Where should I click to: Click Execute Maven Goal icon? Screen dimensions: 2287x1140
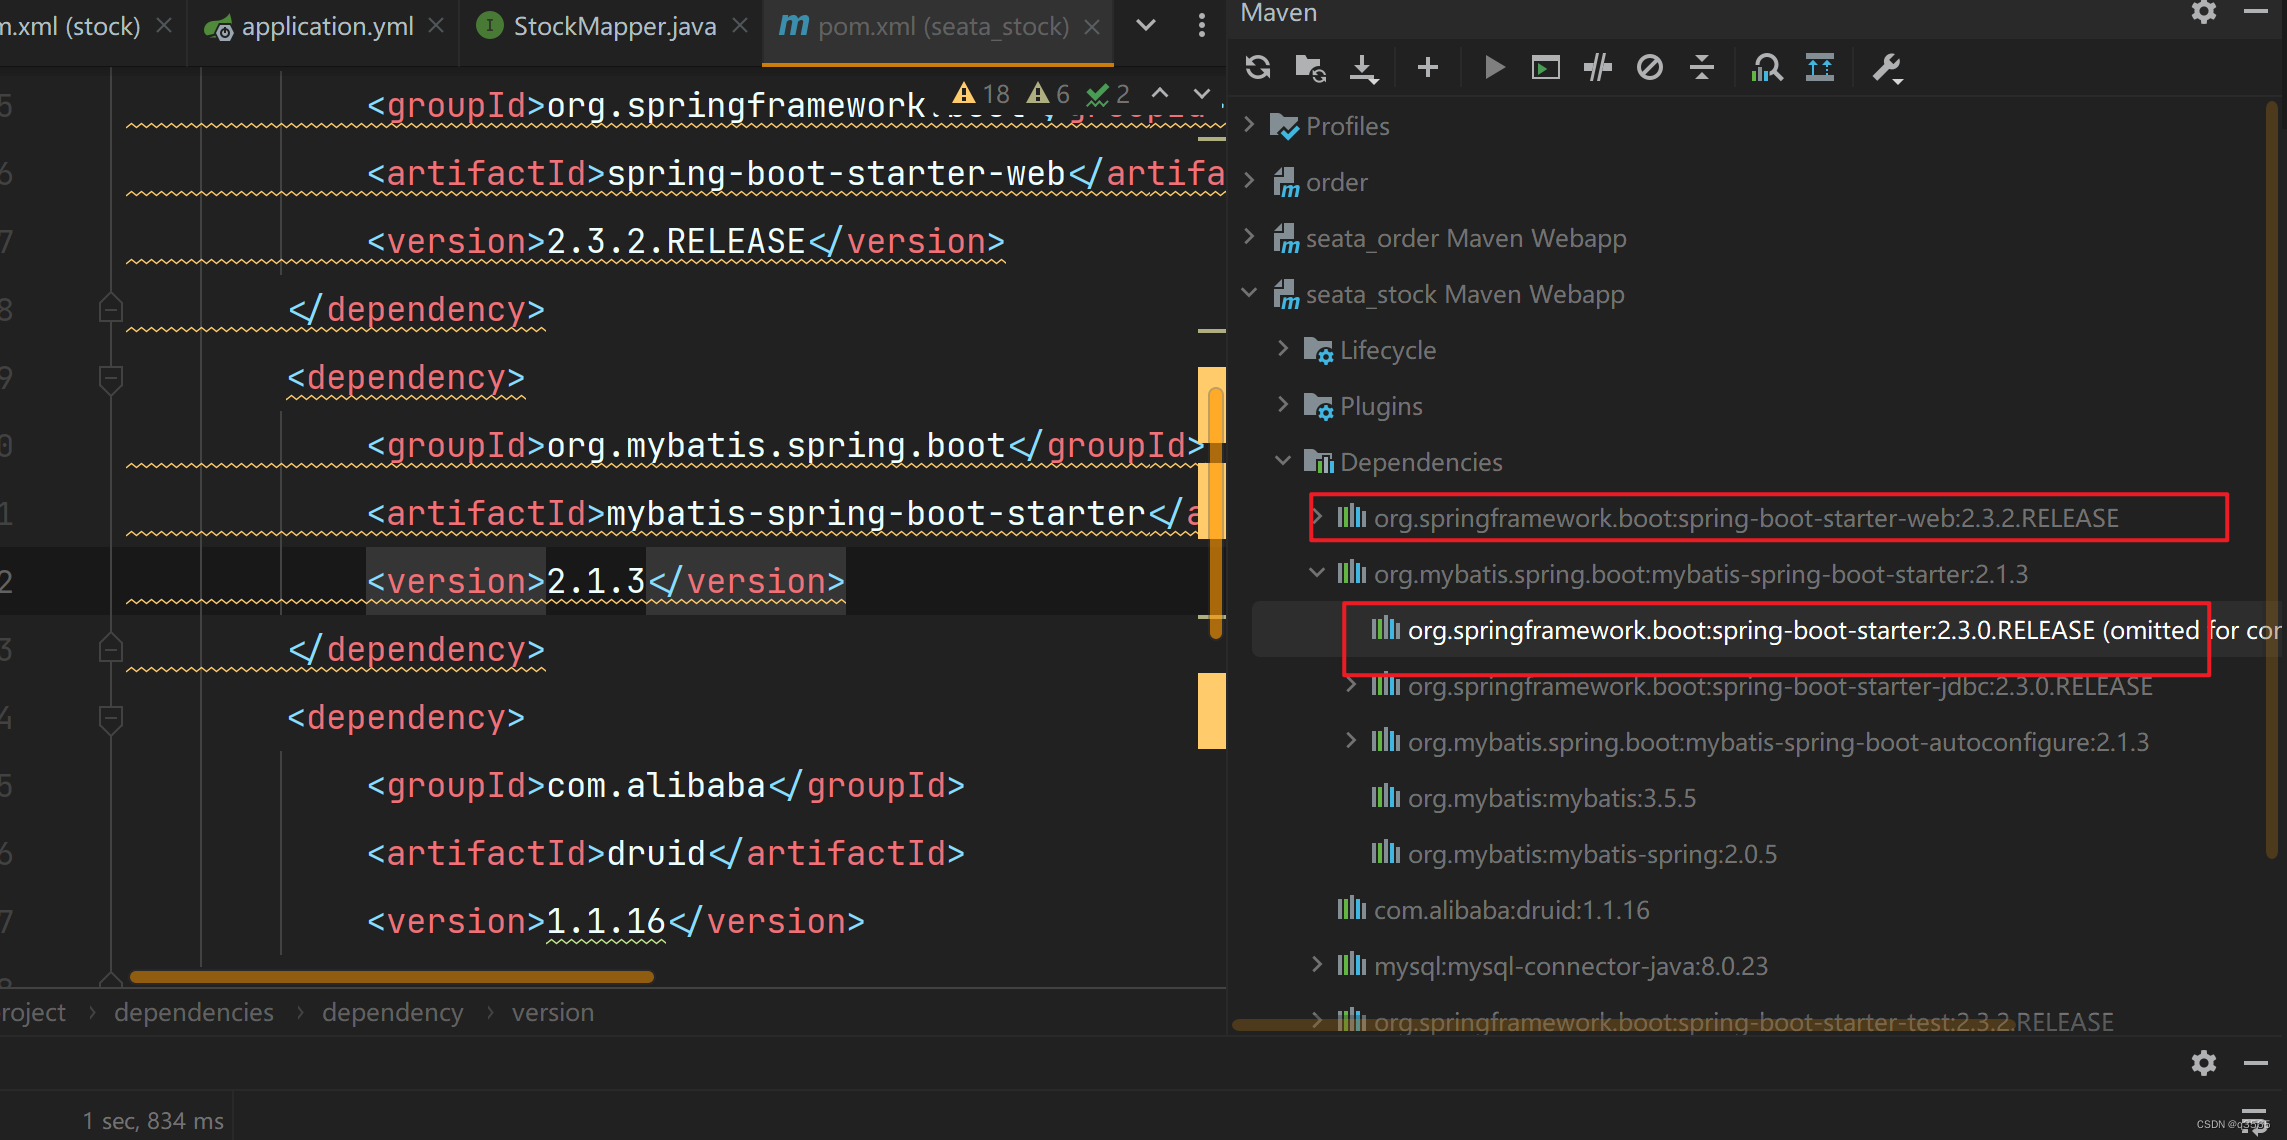click(x=1546, y=68)
